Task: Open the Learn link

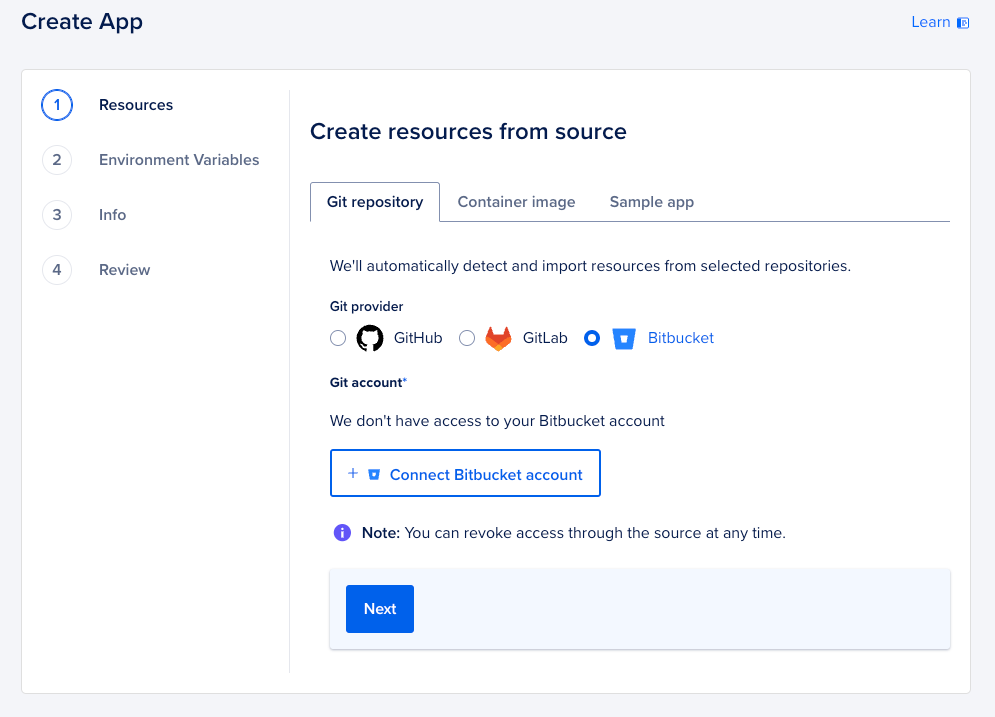Action: tap(940, 22)
